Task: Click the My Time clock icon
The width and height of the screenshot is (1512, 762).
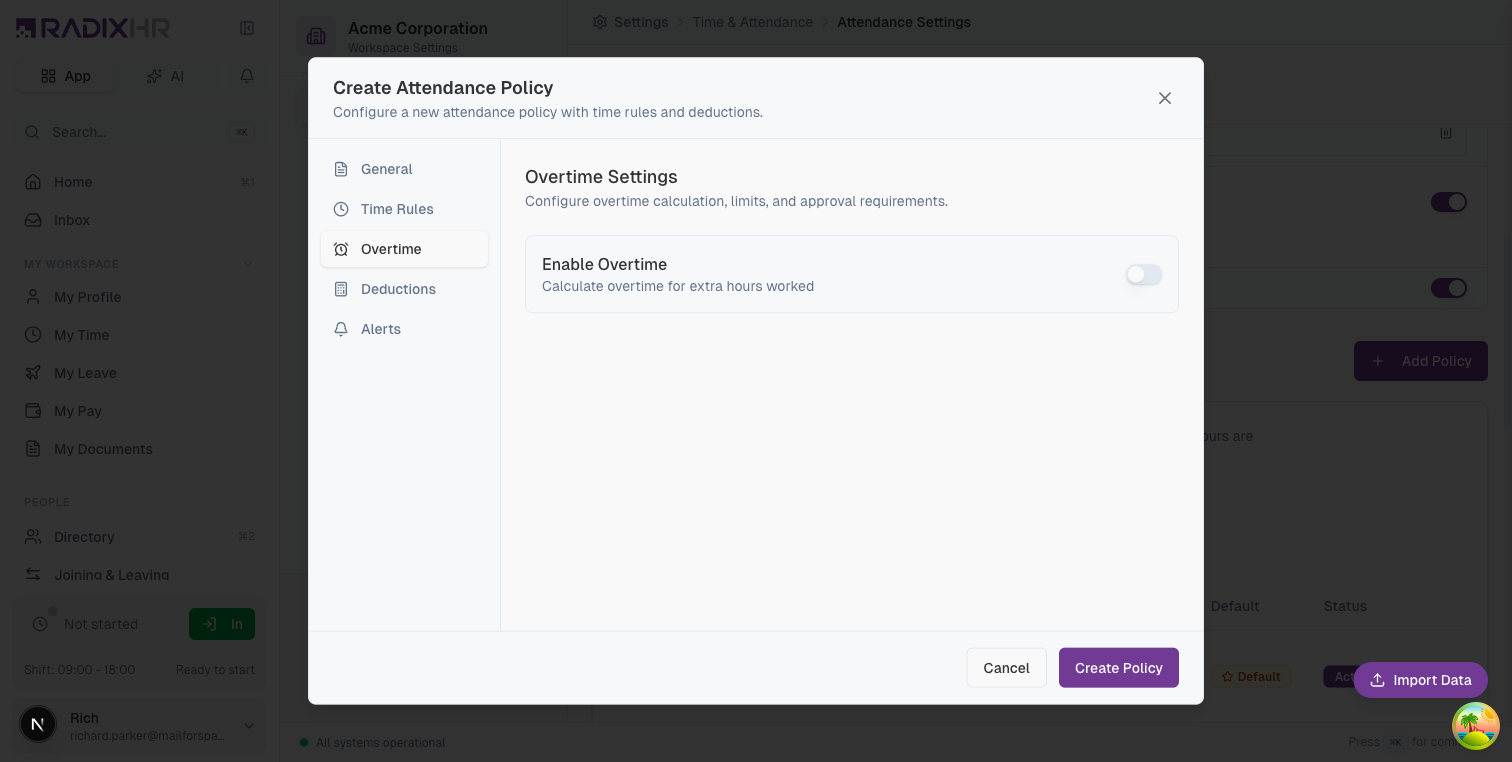Action: tap(33, 335)
